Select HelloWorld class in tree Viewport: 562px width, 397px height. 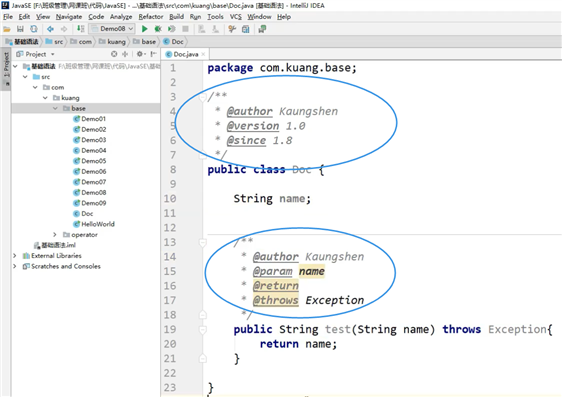94,224
